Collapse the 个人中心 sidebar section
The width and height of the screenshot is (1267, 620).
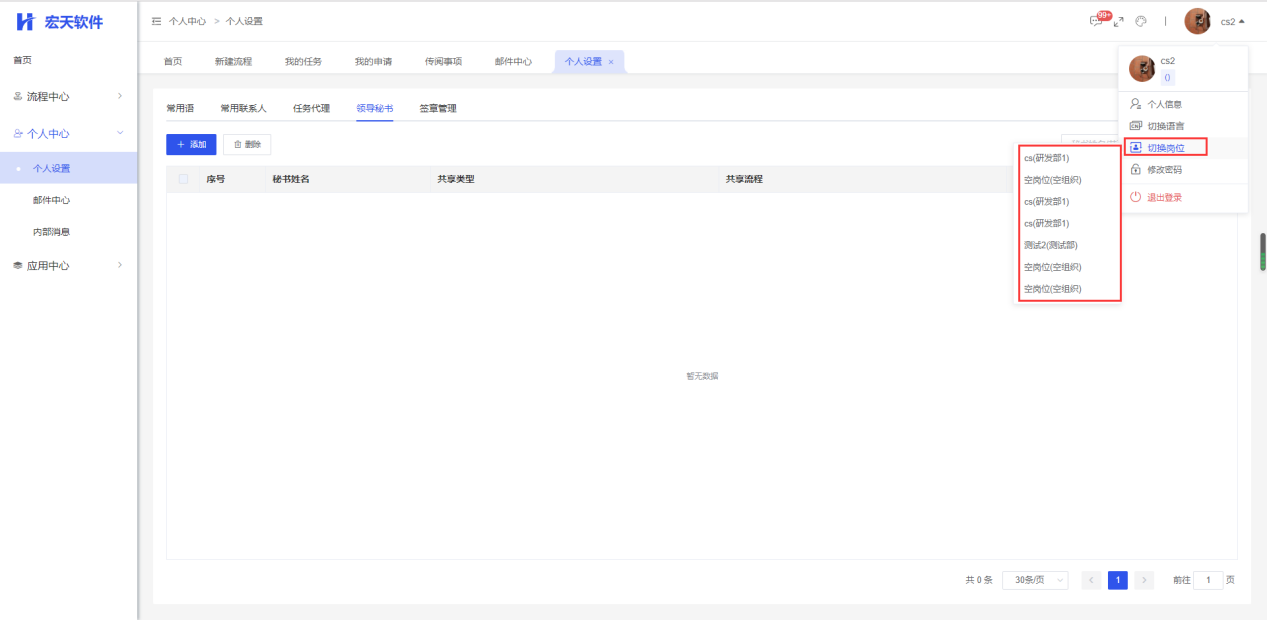(68, 133)
